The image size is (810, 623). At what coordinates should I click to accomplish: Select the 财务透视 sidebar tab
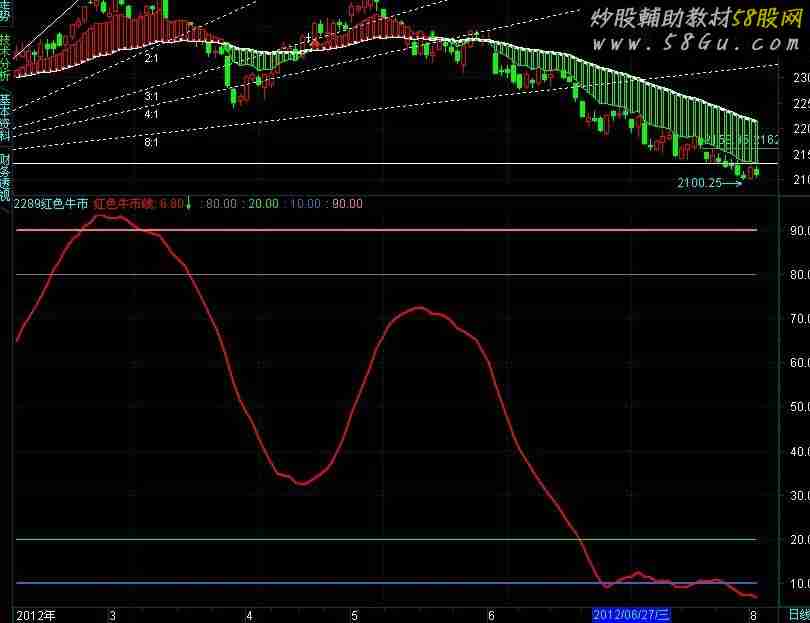pos(6,177)
